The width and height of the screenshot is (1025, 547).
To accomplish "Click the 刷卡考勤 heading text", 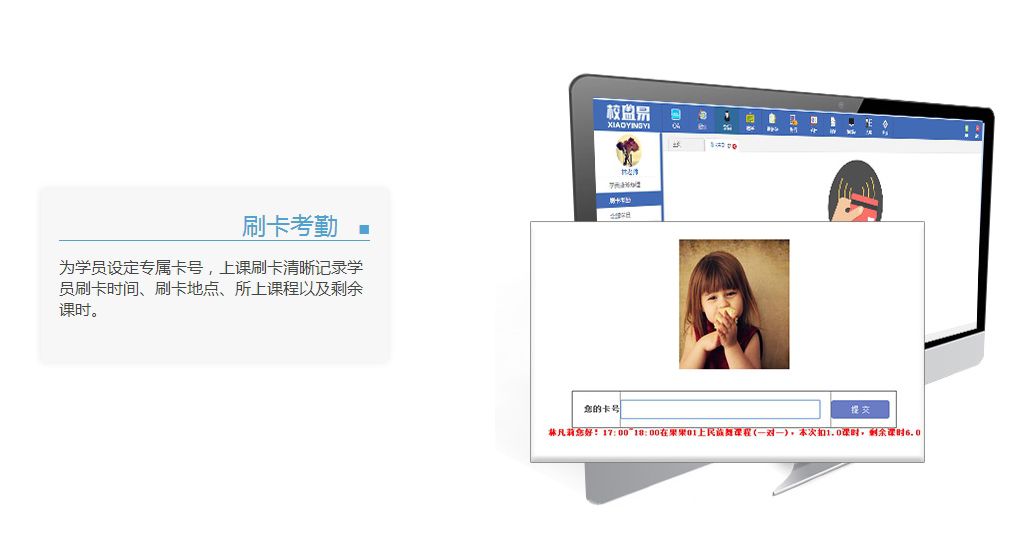I will click(x=289, y=227).
